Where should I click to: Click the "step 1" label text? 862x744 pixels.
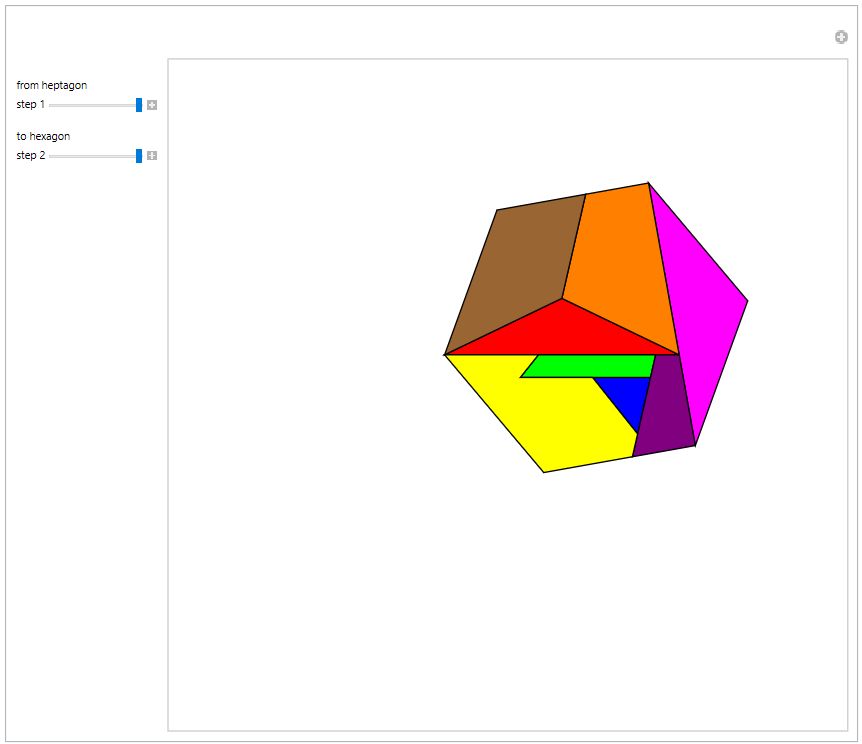[30, 105]
